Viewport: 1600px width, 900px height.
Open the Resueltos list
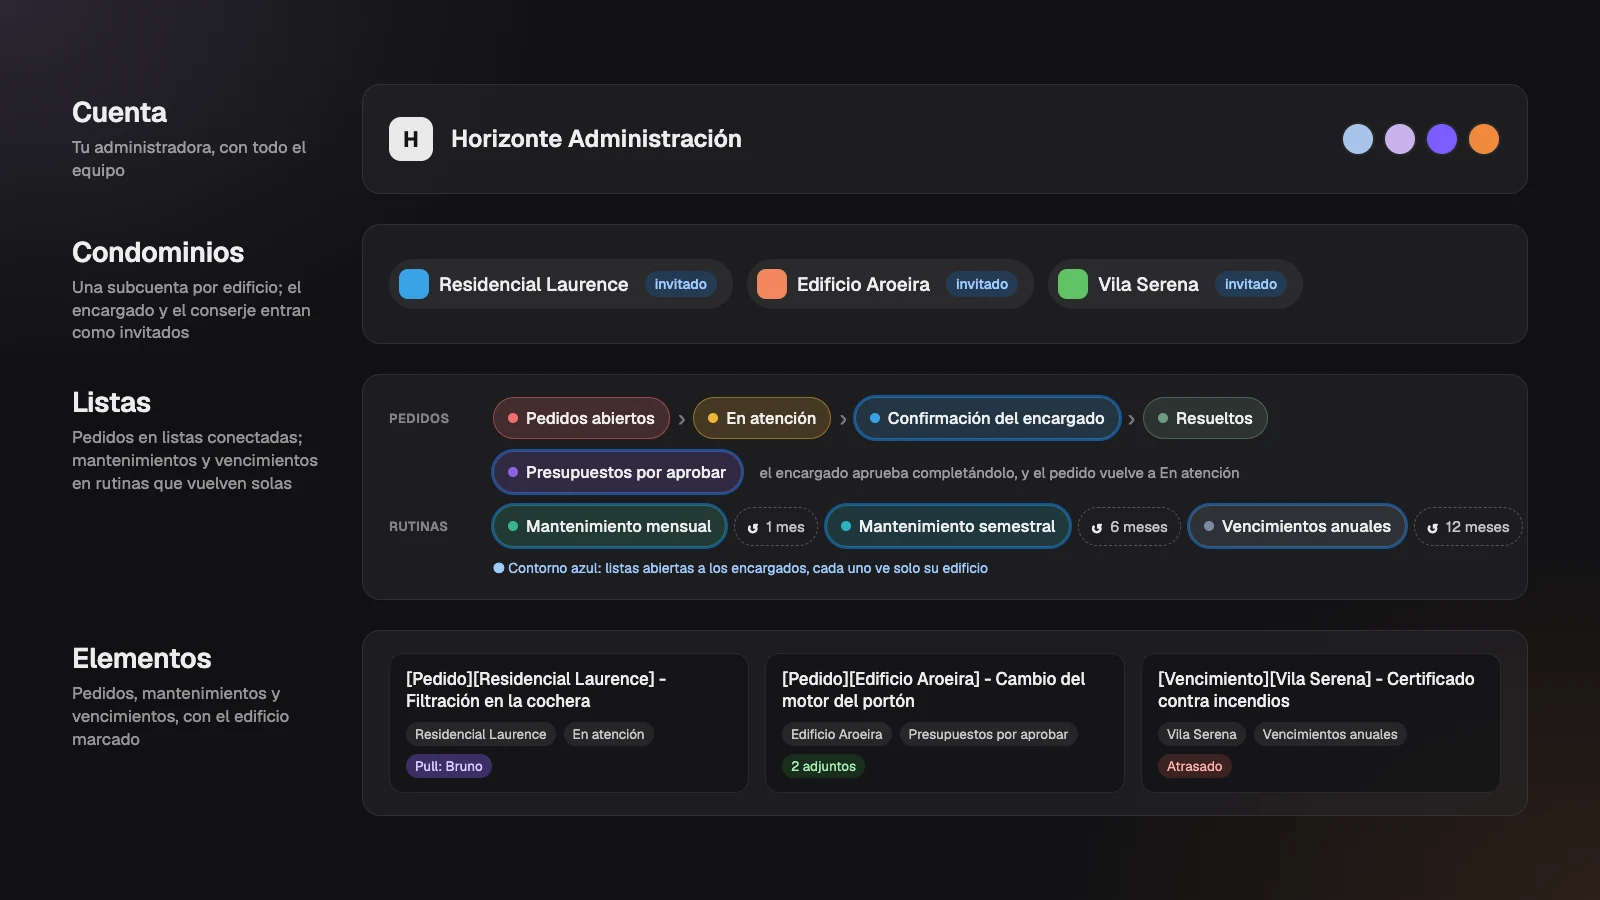[x=1205, y=418]
